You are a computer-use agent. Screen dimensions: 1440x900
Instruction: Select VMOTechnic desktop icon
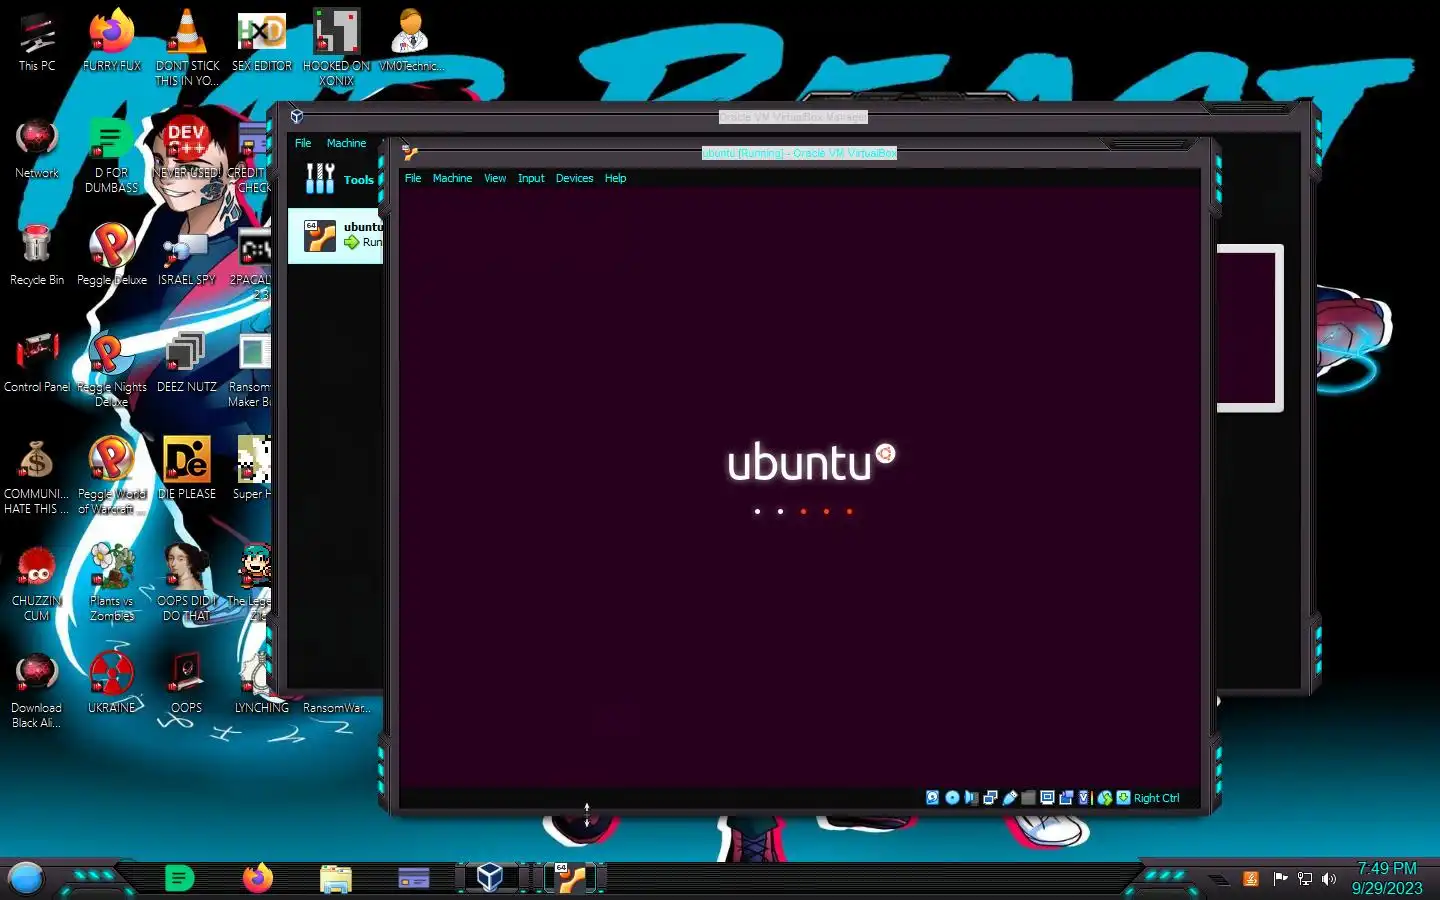coord(410,41)
